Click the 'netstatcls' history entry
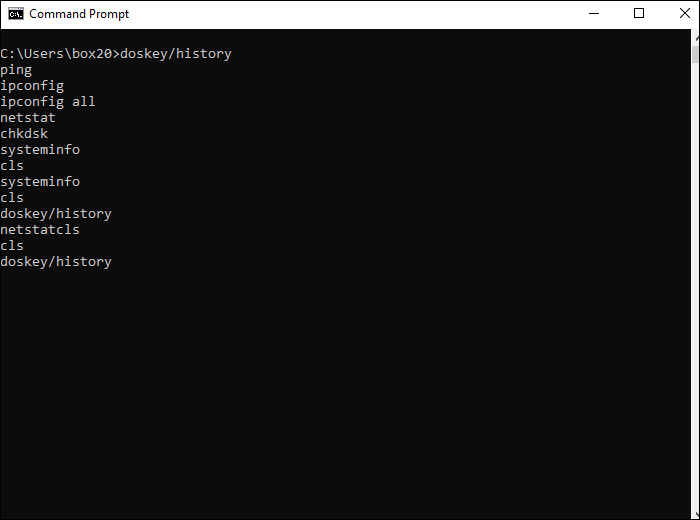 point(40,229)
